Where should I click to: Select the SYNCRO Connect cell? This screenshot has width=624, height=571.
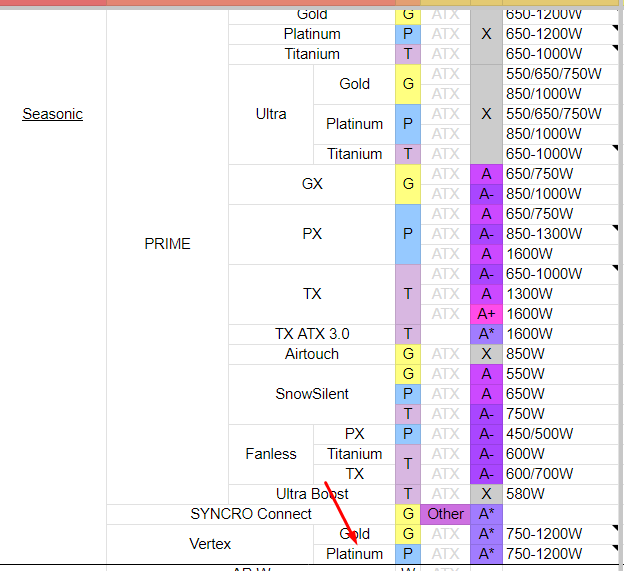coord(251,514)
